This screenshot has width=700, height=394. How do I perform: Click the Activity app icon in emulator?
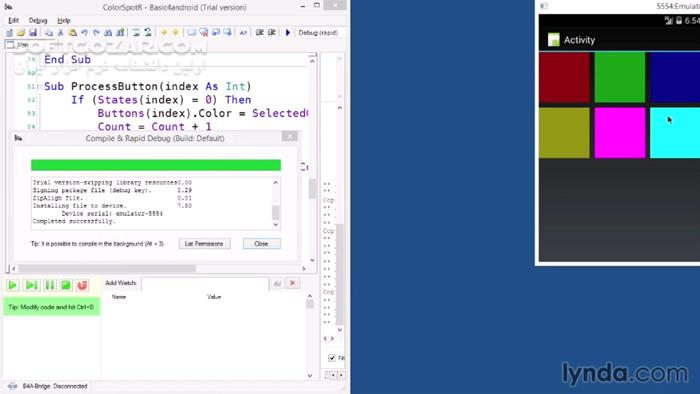pos(554,40)
